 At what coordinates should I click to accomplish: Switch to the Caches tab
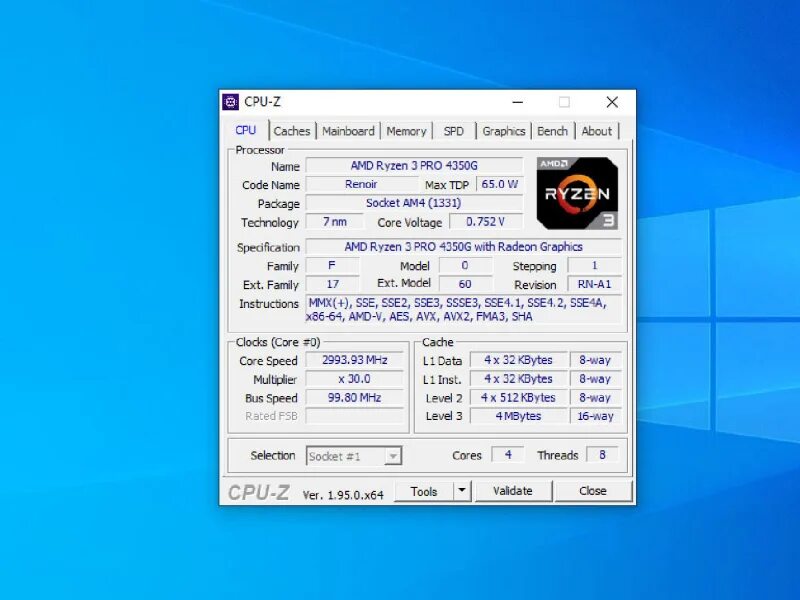[292, 131]
